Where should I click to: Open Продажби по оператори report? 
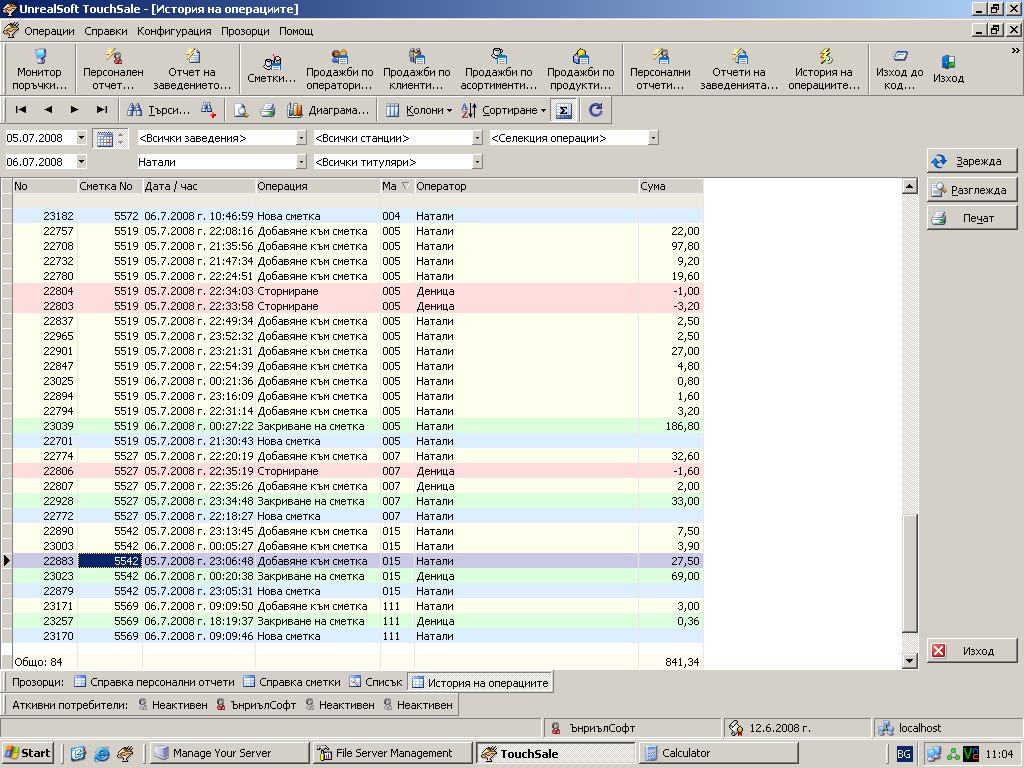(x=339, y=68)
